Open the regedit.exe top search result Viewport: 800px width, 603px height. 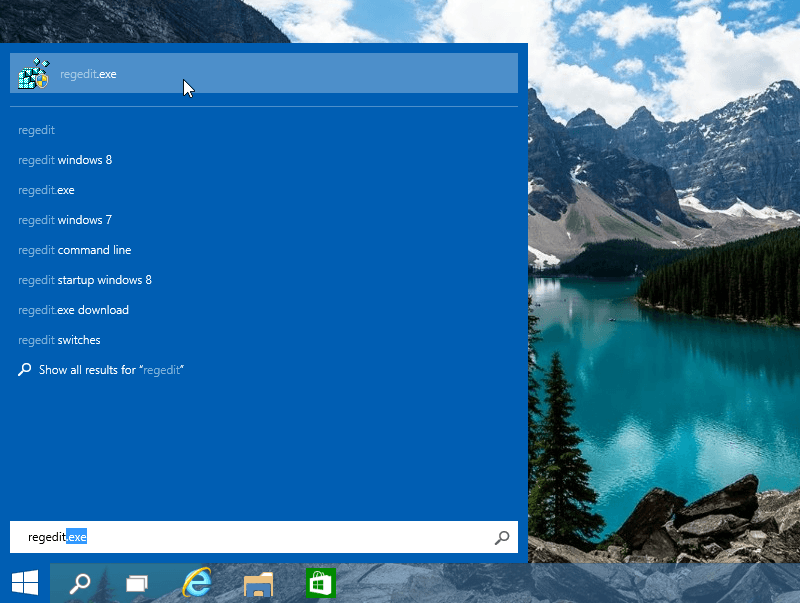[x=264, y=73]
